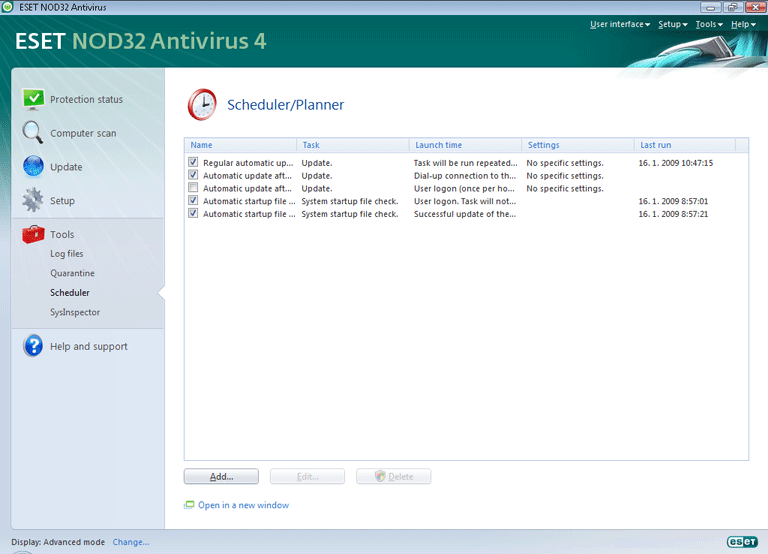Select Log files under Tools

67,254
